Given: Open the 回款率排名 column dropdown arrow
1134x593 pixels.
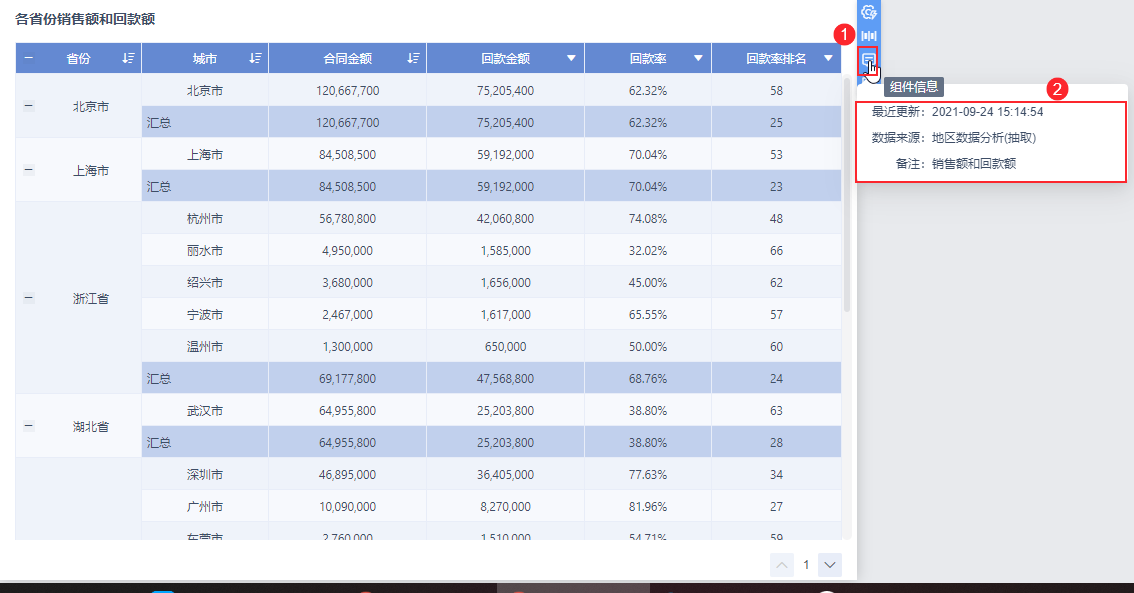Looking at the screenshot, I should click(x=828, y=59).
